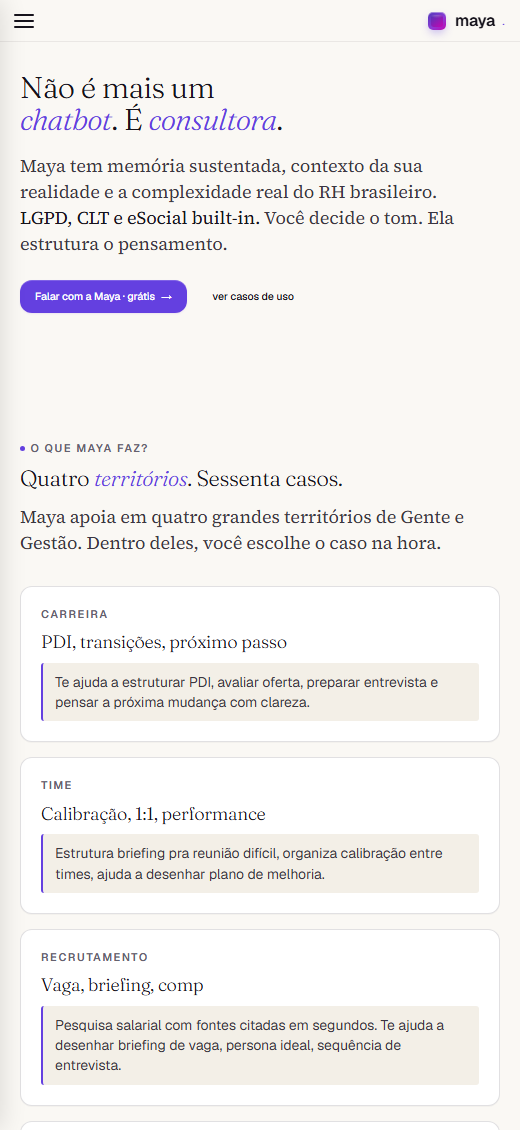Follow the "ver casos de uso" link

(x=253, y=297)
